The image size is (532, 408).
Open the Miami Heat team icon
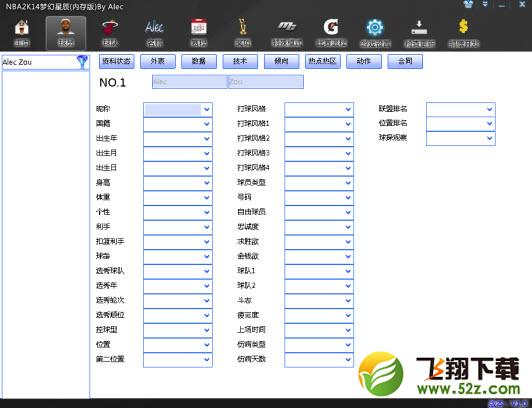coord(110,28)
